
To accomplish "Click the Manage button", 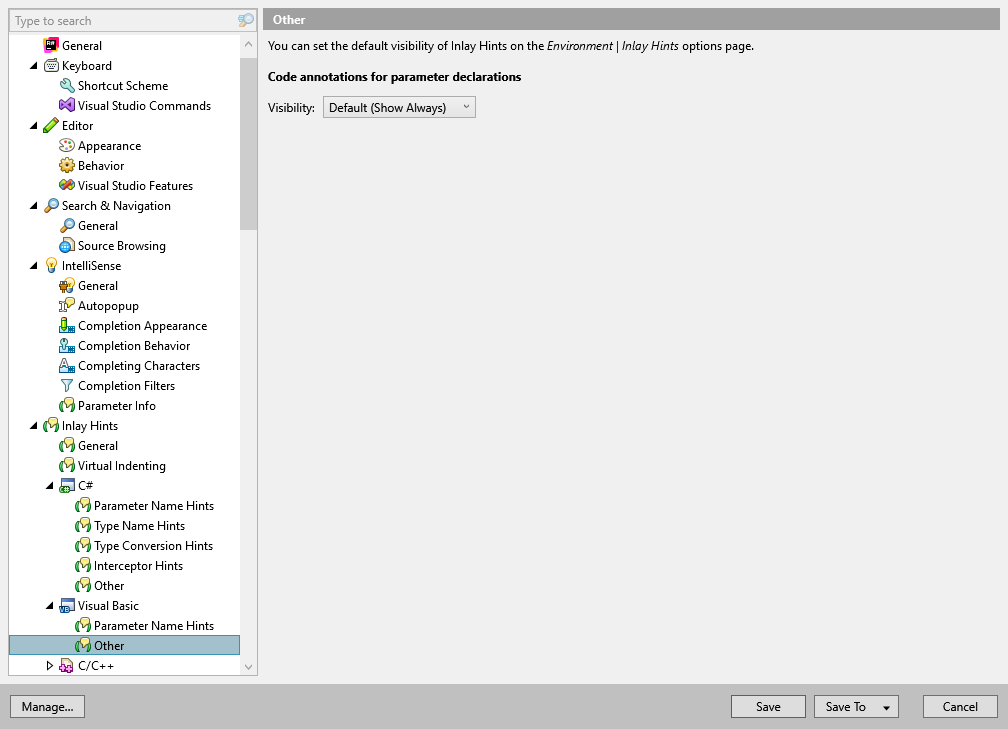I will pos(47,706).
